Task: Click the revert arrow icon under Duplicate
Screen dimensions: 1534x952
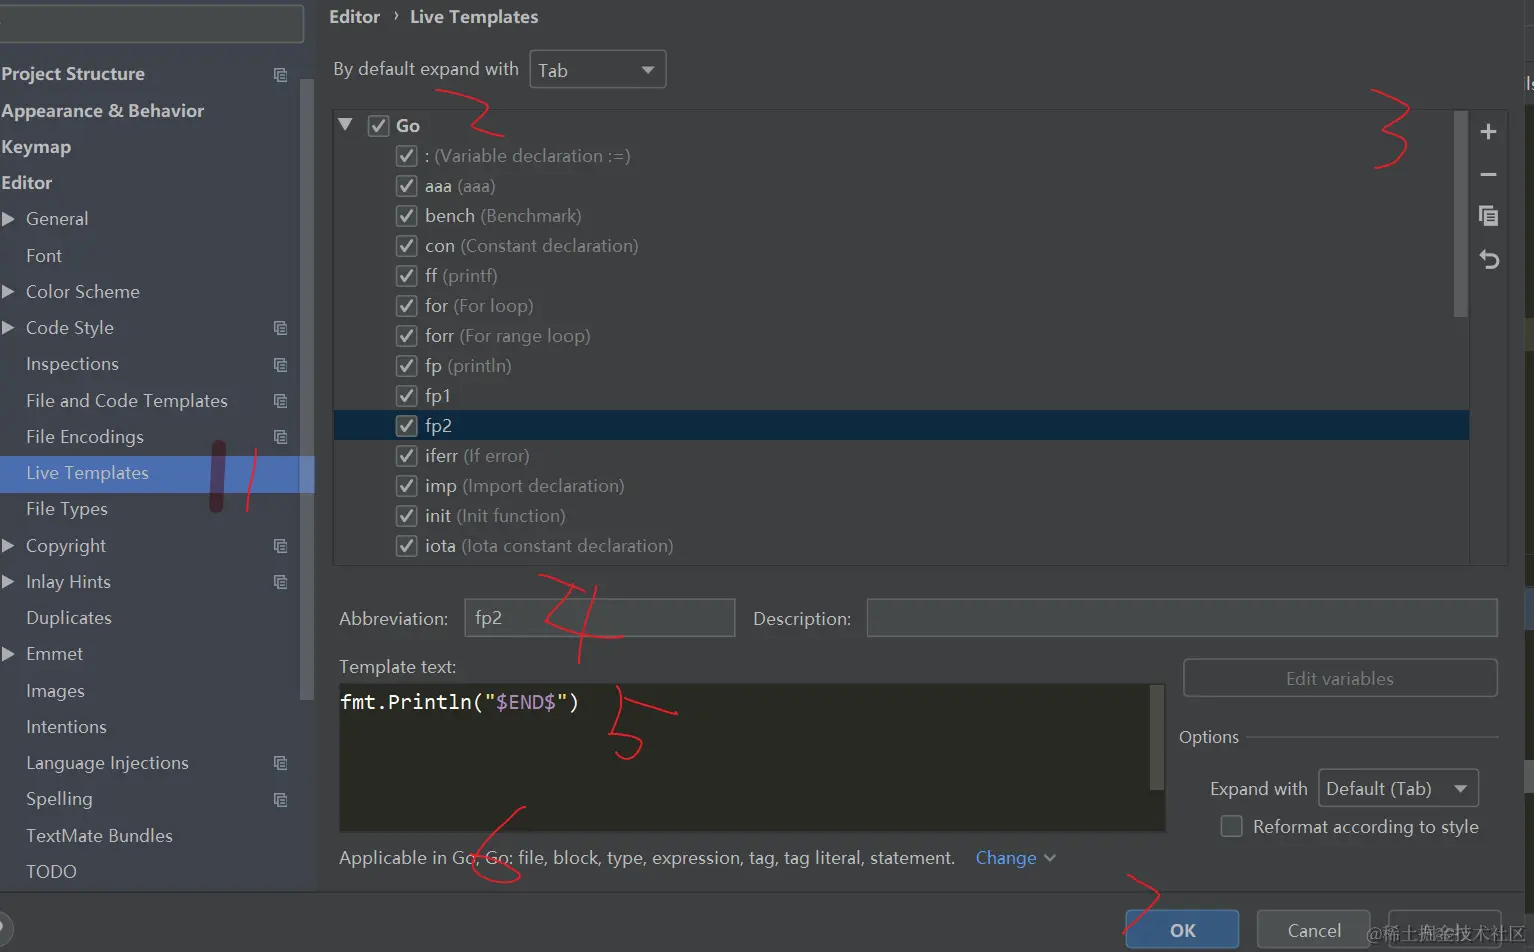Action: coord(1489,260)
